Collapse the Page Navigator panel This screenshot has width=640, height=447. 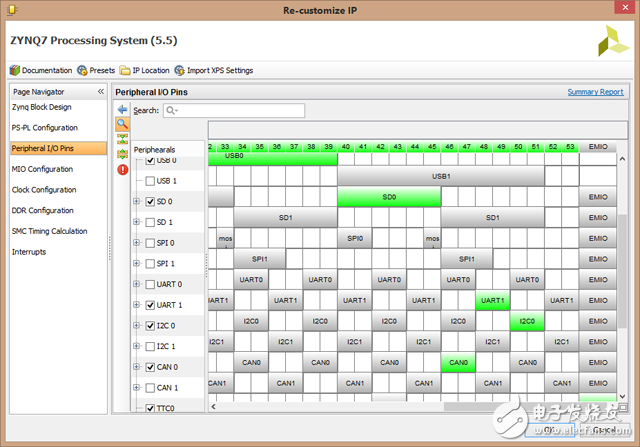point(100,91)
